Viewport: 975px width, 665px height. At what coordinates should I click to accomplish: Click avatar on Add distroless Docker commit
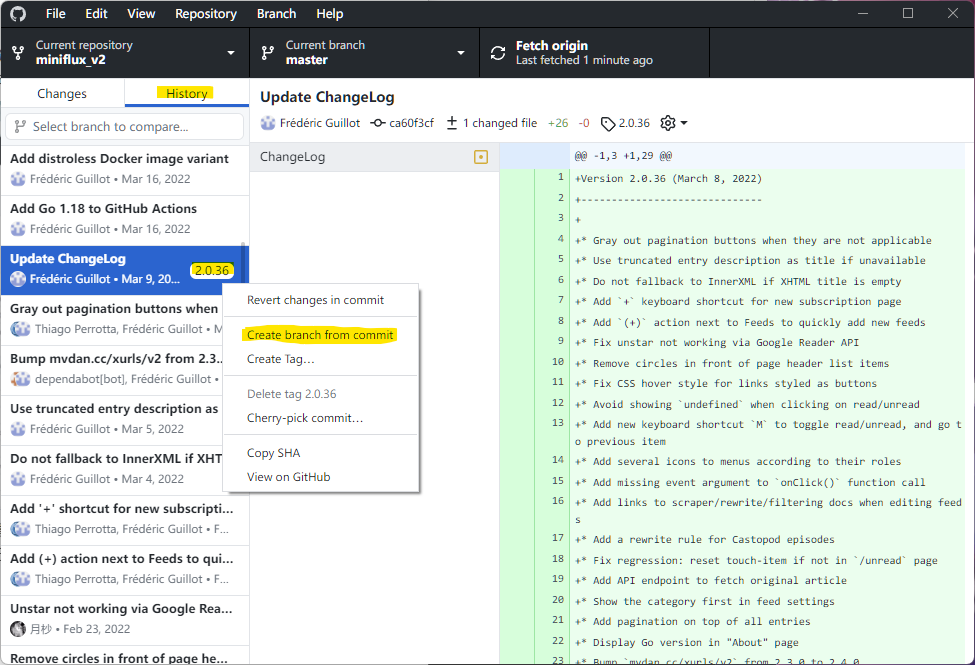coord(18,179)
